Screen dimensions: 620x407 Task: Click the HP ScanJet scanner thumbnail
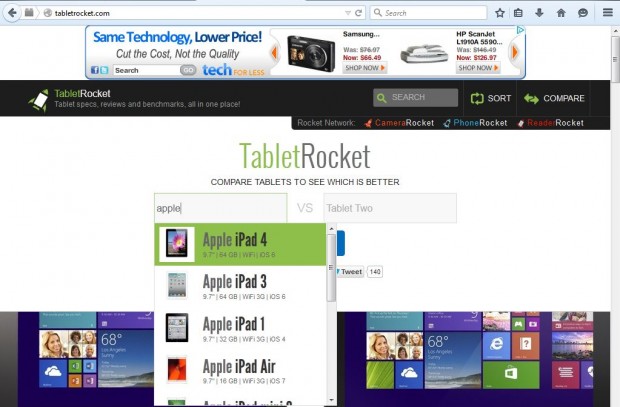(x=424, y=54)
